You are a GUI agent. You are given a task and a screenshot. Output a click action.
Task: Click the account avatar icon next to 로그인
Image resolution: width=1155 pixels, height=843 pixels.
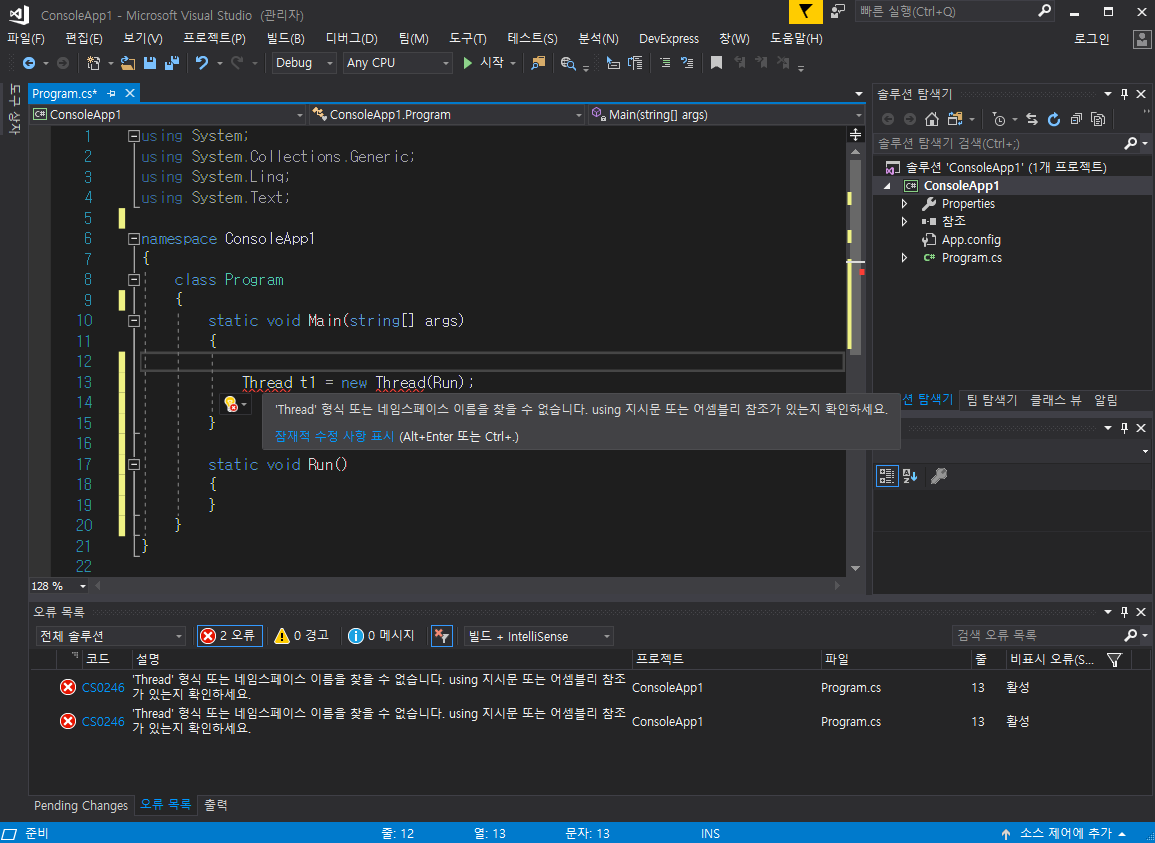click(1142, 39)
